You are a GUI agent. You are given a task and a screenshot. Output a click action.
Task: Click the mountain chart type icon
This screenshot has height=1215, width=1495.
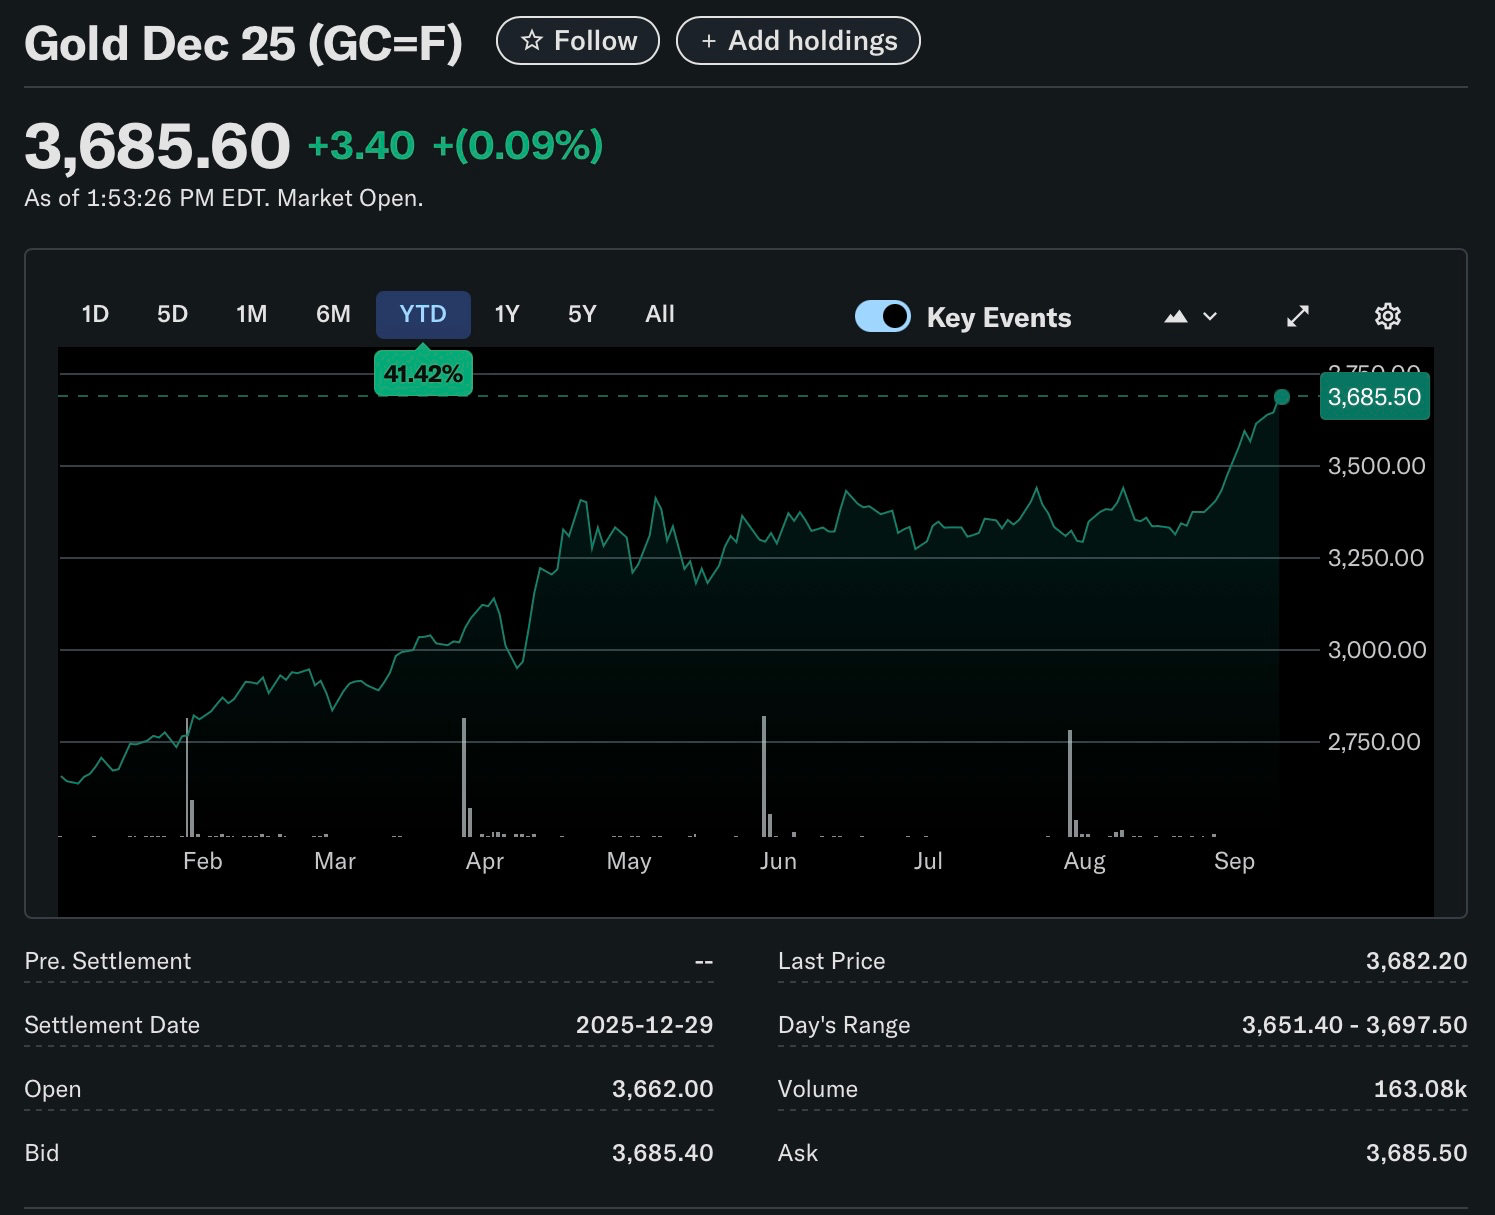1176,317
